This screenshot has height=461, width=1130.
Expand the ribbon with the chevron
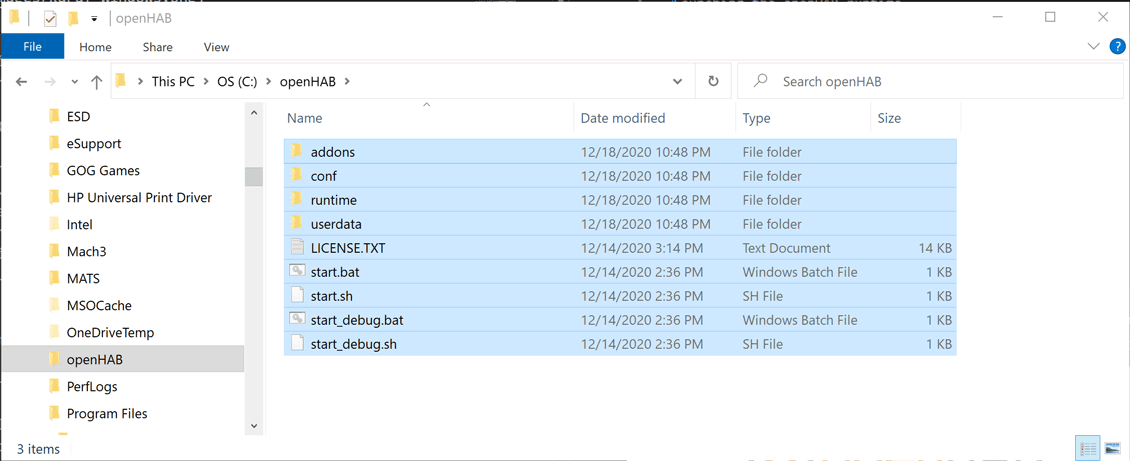1093,47
